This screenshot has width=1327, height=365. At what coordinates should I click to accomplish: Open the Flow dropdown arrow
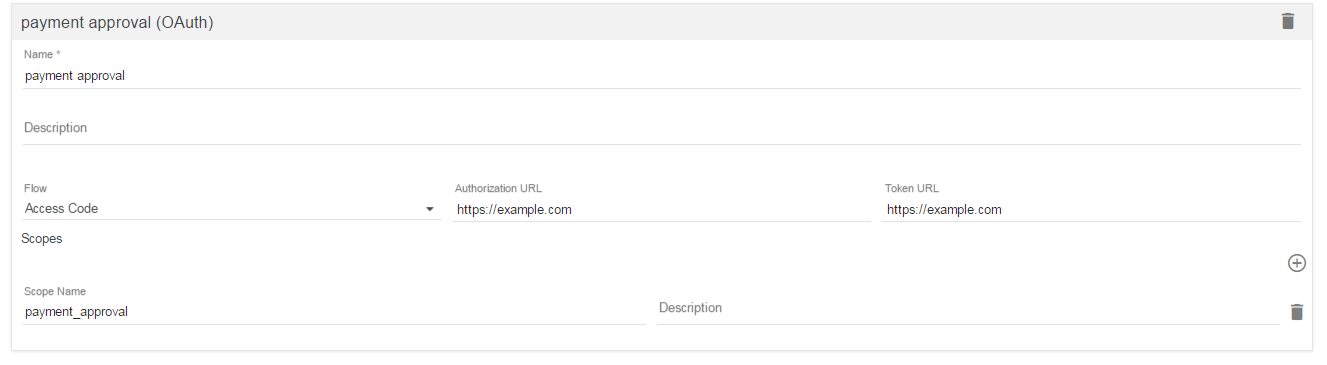pyautogui.click(x=430, y=209)
